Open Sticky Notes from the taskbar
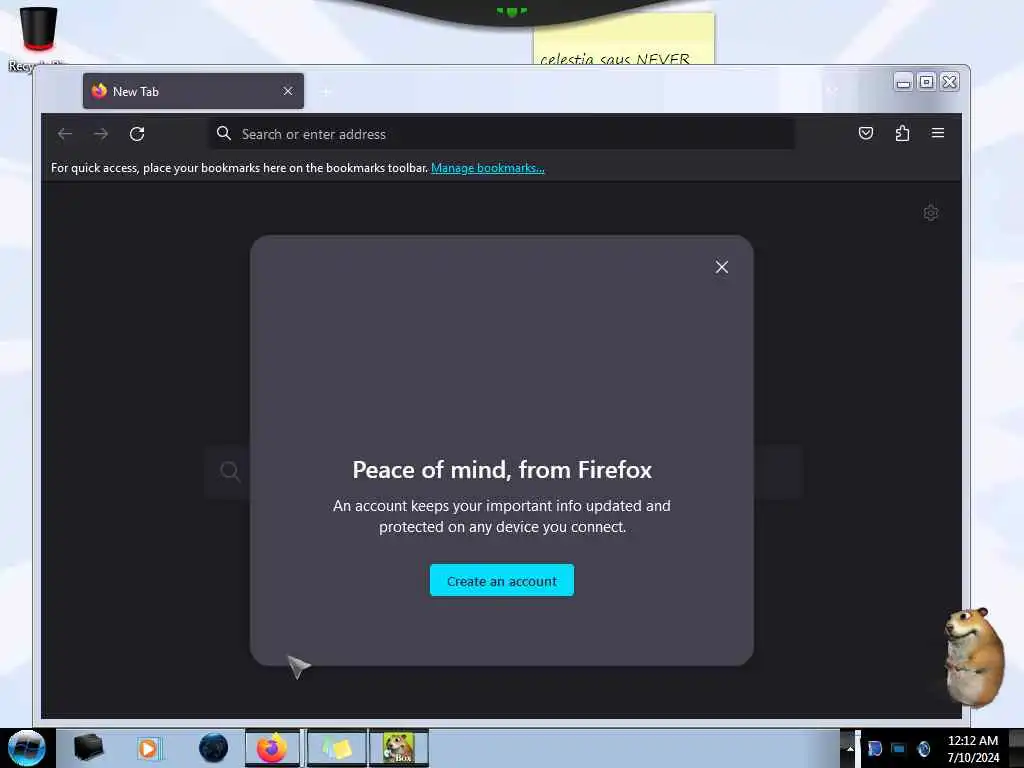Viewport: 1024px width, 768px height. click(x=337, y=748)
